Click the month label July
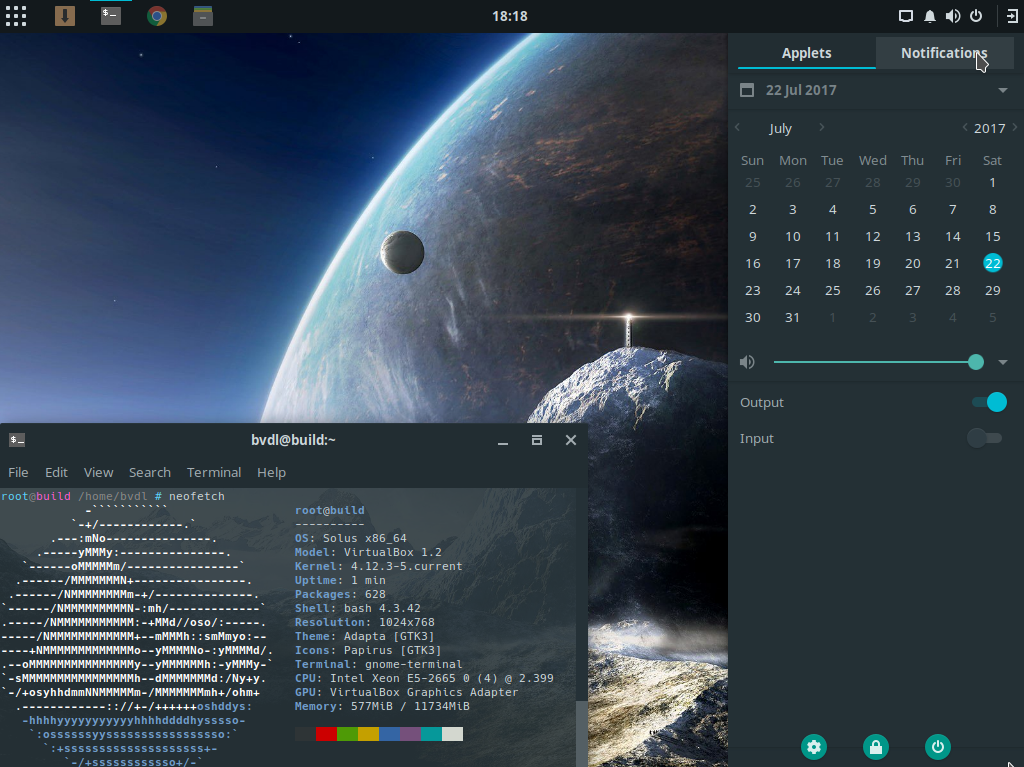The width and height of the screenshot is (1024, 767). click(x=780, y=128)
